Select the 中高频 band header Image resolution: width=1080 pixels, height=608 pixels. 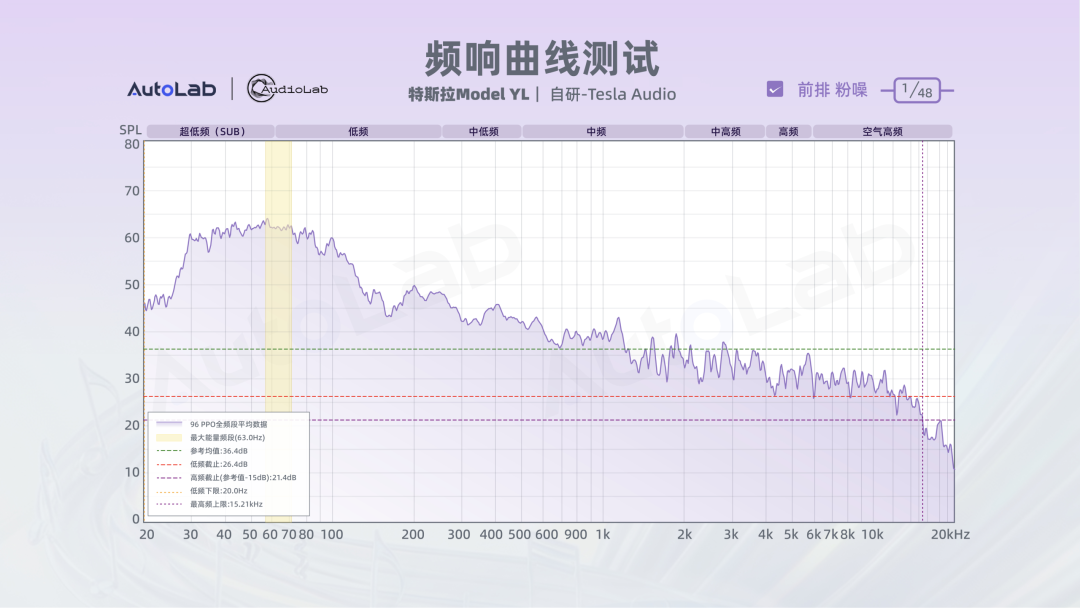[725, 131]
